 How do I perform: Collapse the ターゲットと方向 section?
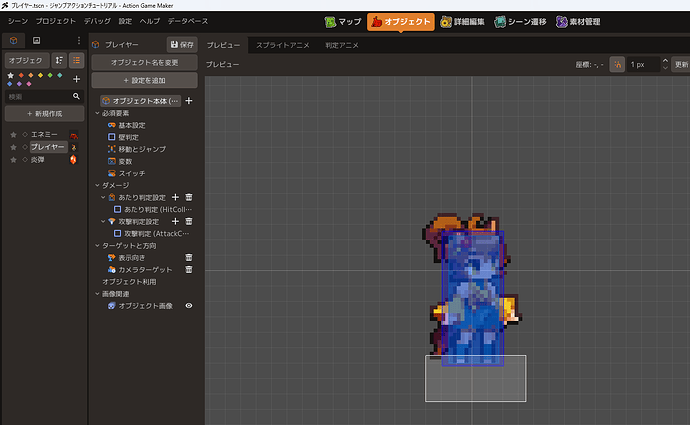tap(98, 245)
